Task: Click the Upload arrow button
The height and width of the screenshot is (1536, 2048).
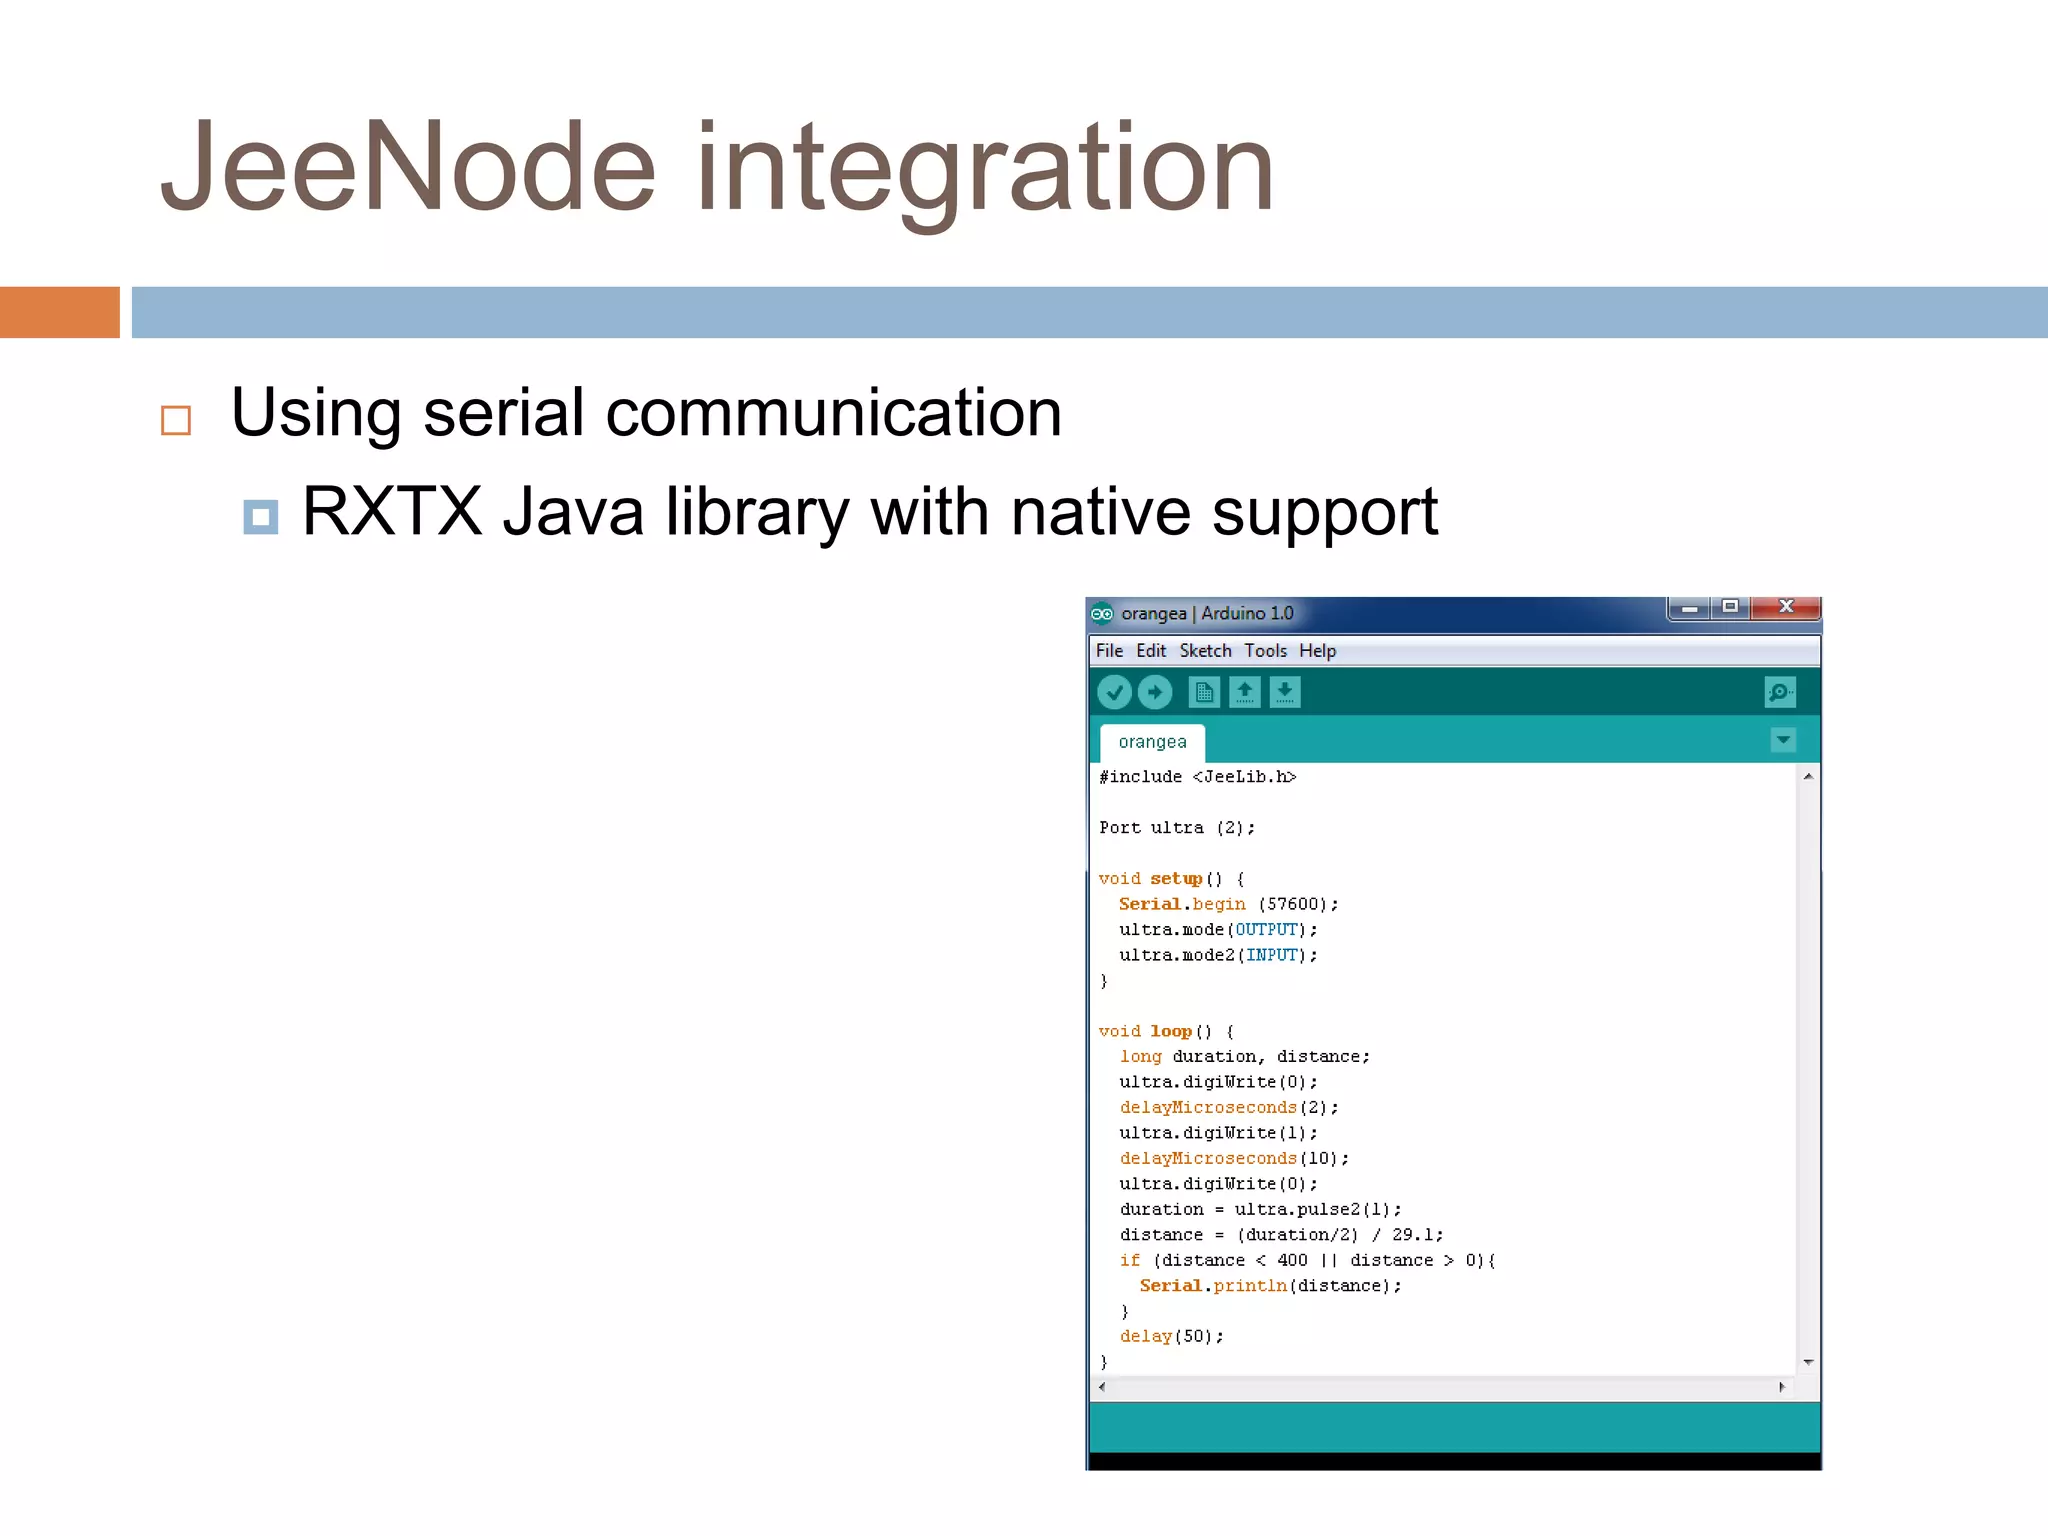Action: (x=1155, y=692)
